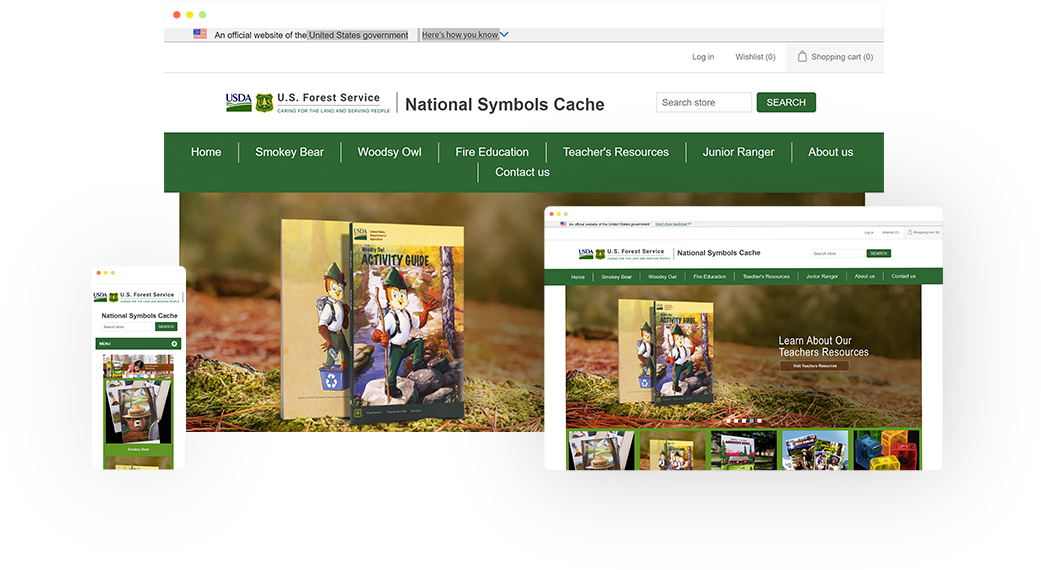Open the Wishlist link in the tablet window
1041x570 pixels.
point(890,232)
